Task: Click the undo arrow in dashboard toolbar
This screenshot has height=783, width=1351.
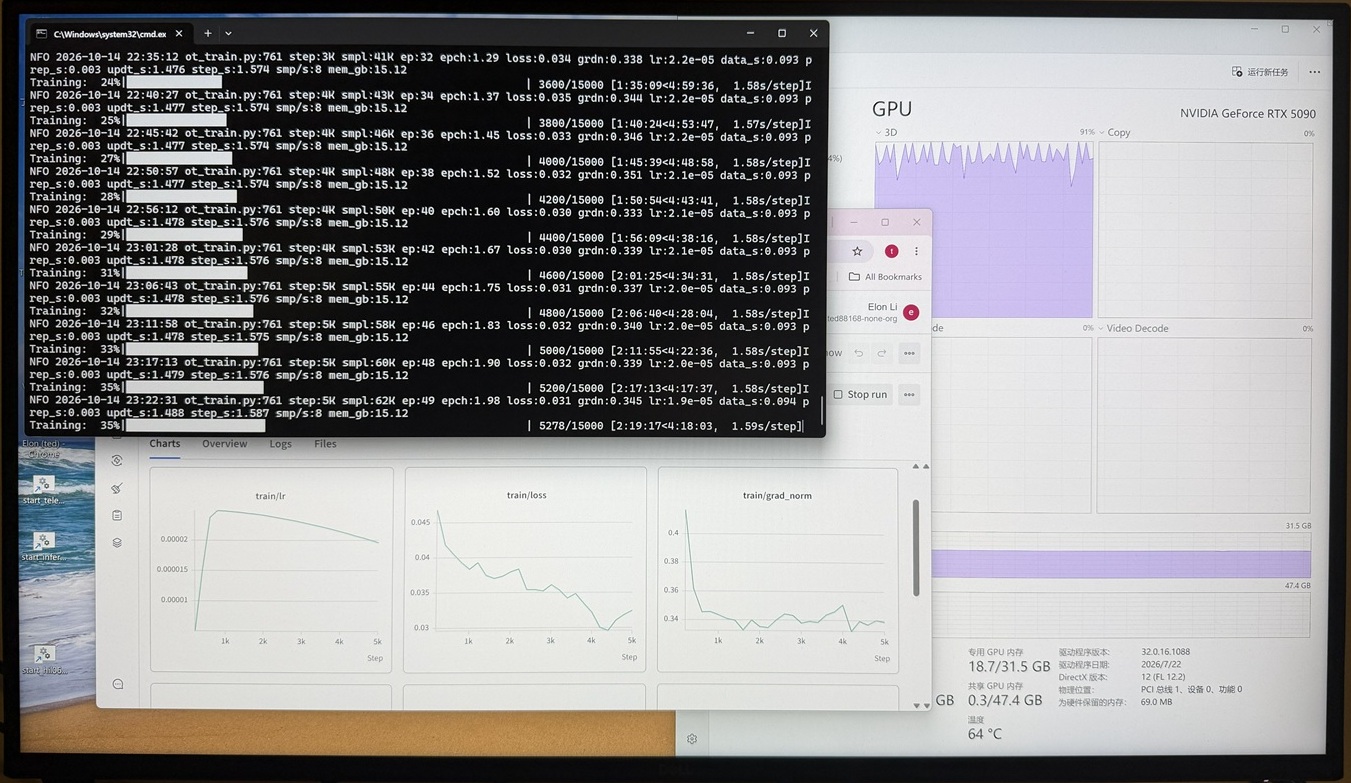Action: 858,353
